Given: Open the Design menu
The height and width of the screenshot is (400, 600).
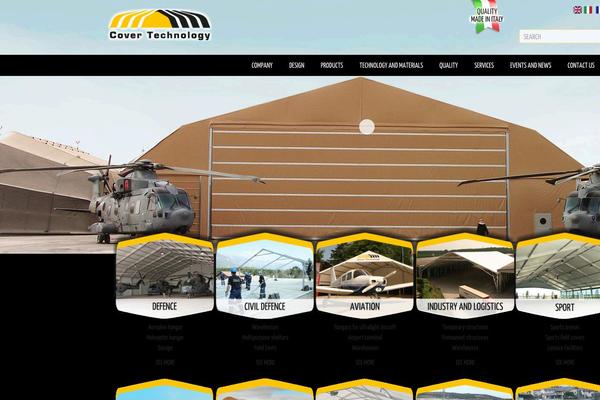Looking at the screenshot, I should click(297, 65).
